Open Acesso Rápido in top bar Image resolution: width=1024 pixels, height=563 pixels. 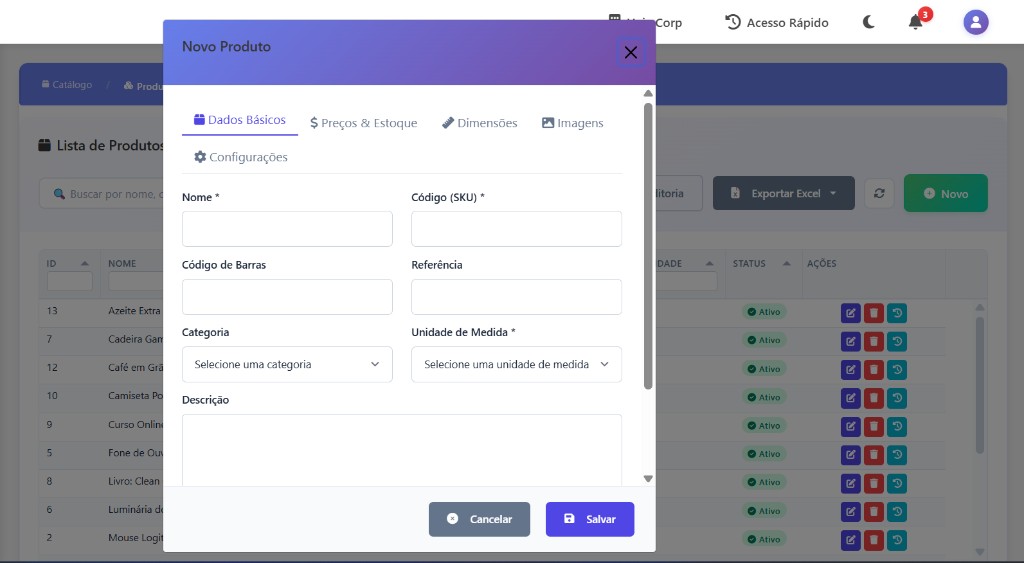(776, 22)
